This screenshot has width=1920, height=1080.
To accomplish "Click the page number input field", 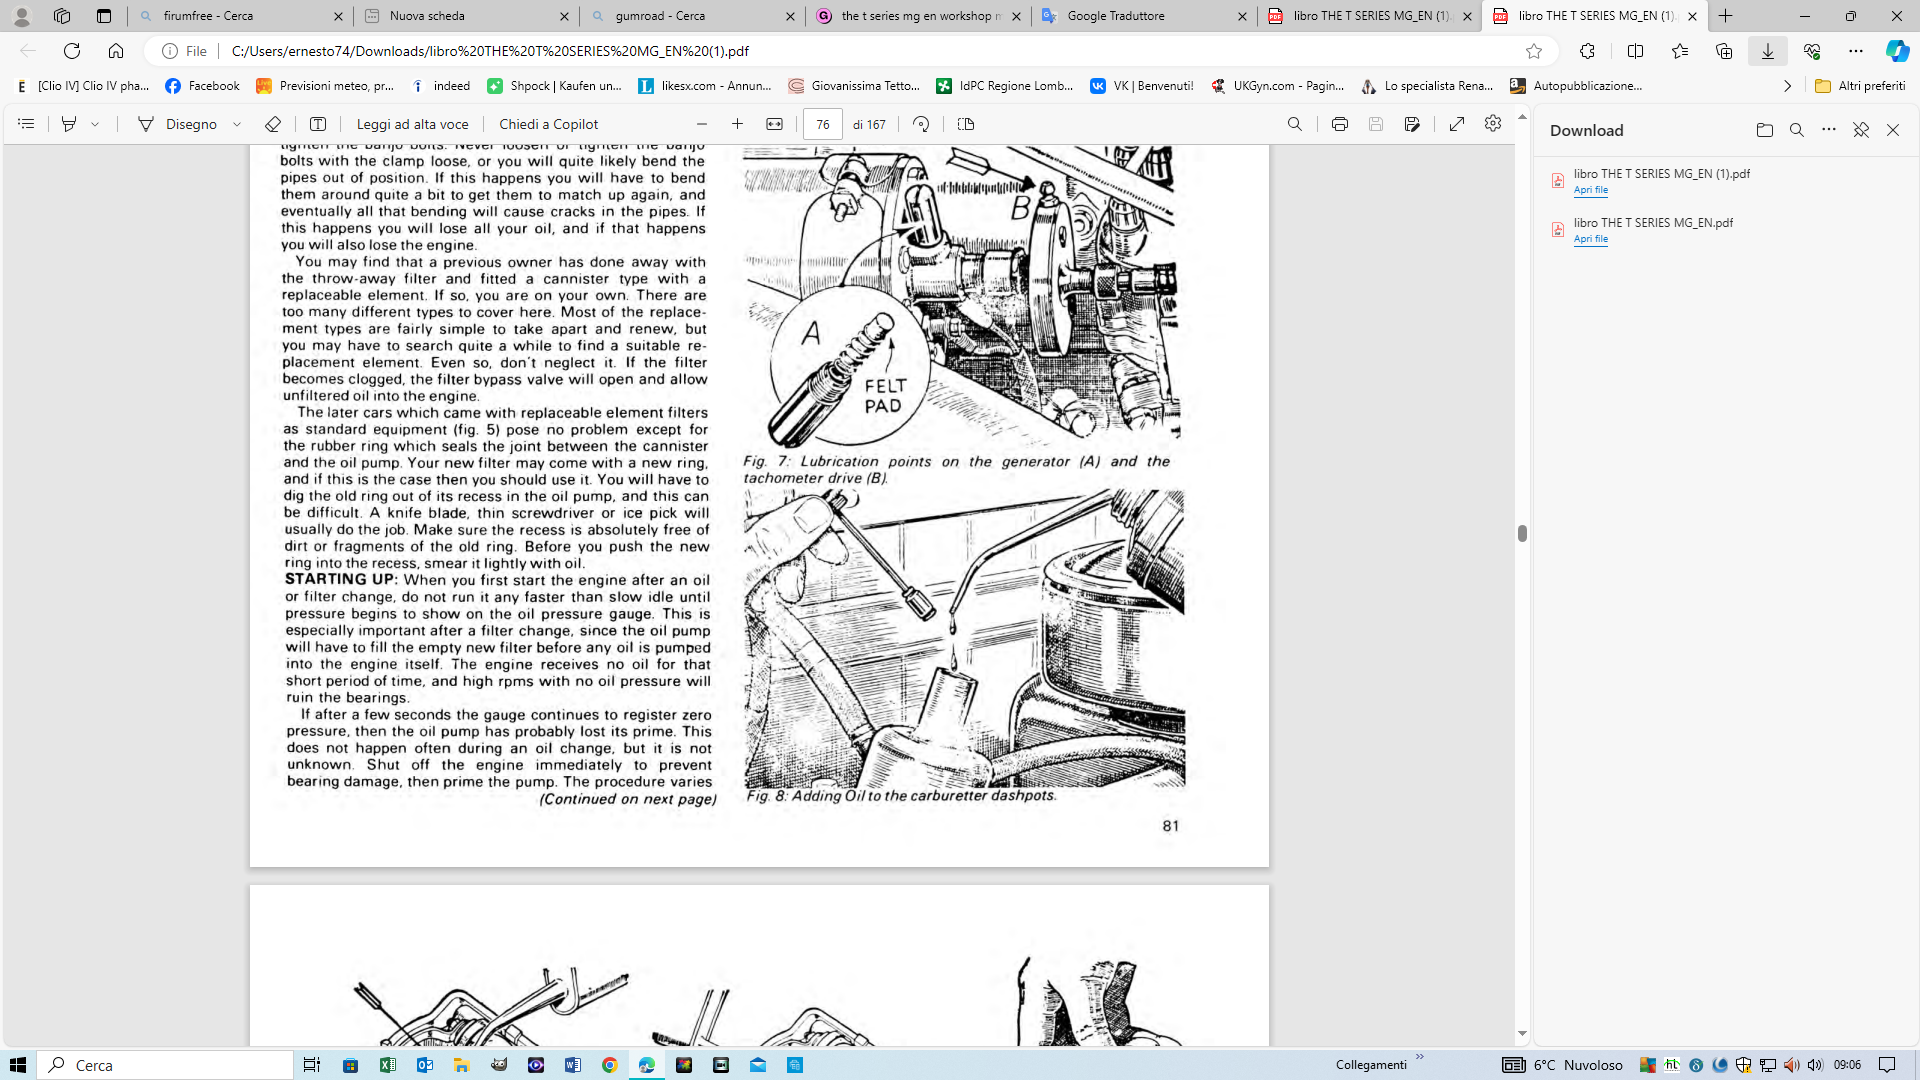I will click(822, 124).
